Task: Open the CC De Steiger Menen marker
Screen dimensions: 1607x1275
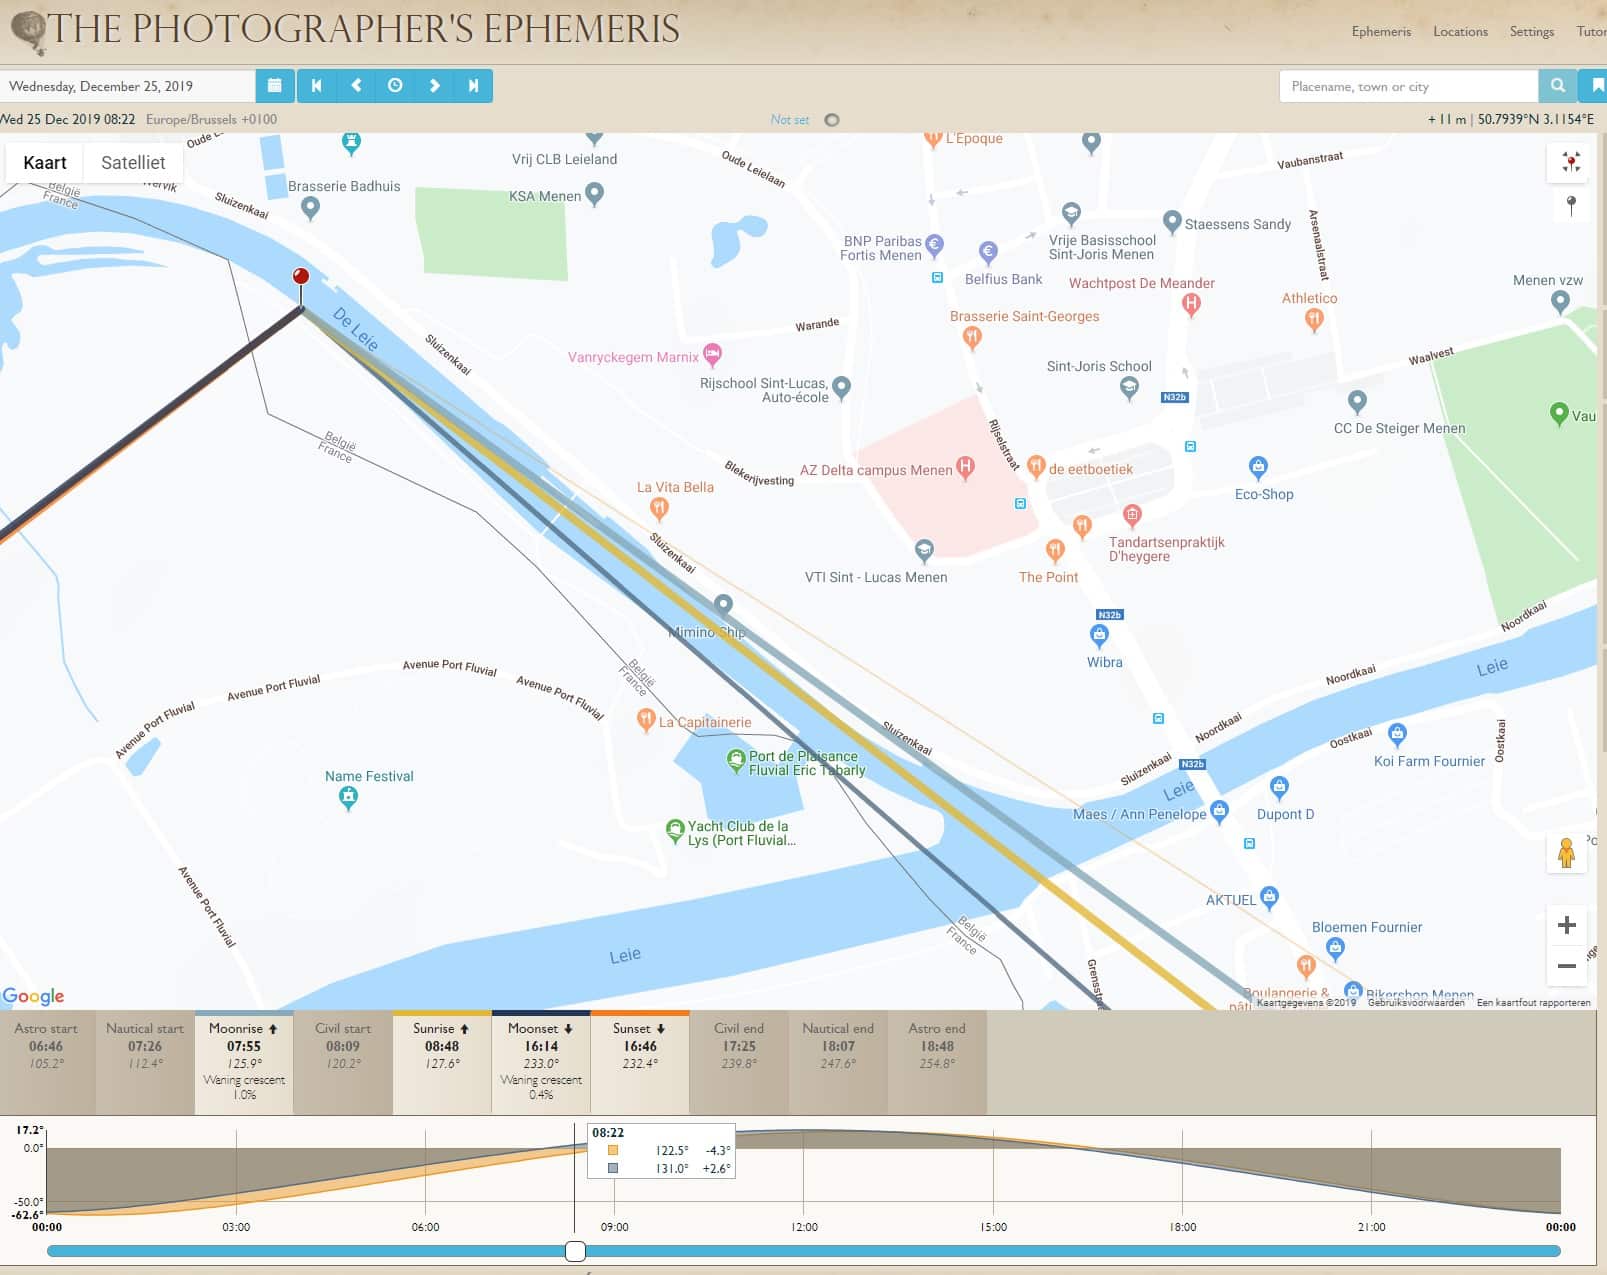Action: (x=1356, y=402)
